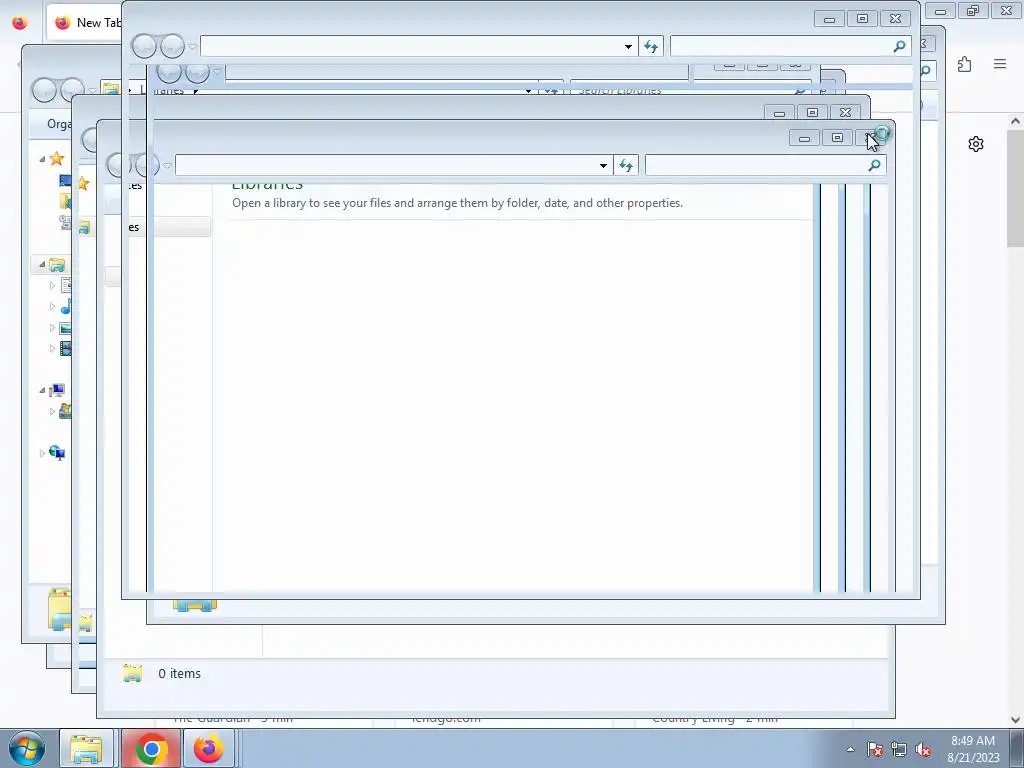Select the Computer icon in the leftmost Explorer tree
The height and width of the screenshot is (768, 1024).
tap(57, 390)
